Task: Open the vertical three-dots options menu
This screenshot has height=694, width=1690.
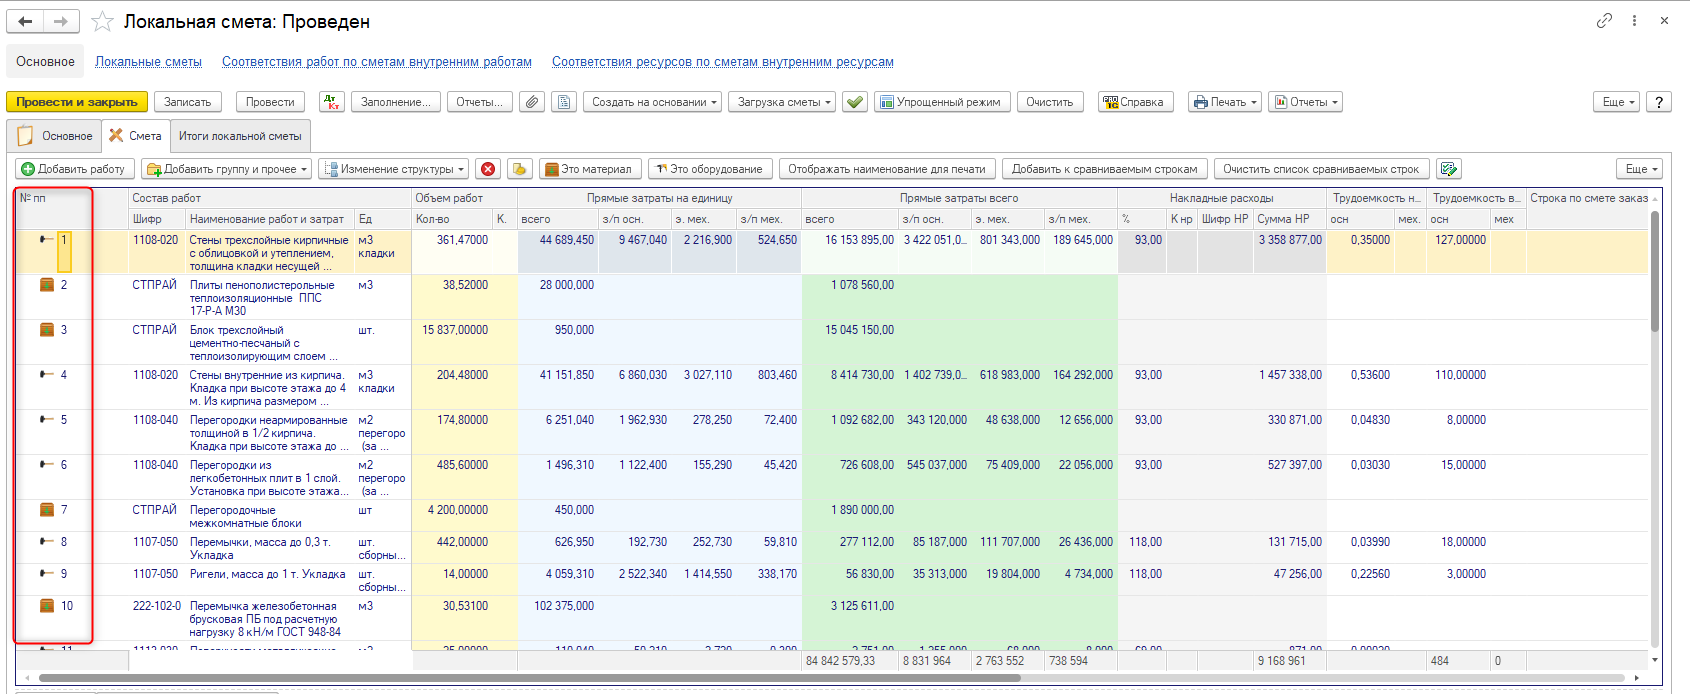Action: click(x=1634, y=20)
